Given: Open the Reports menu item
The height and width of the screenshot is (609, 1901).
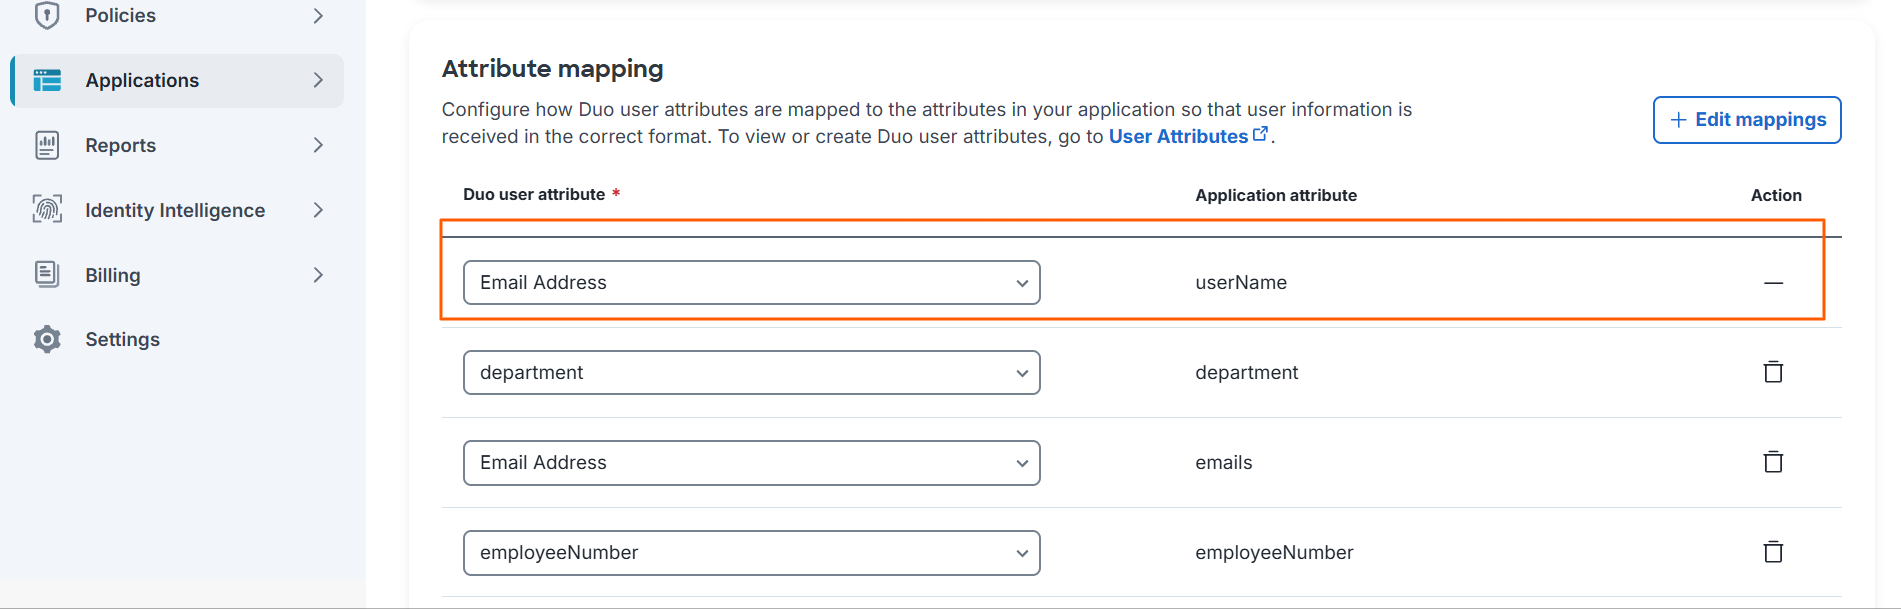Looking at the screenshot, I should coord(178,145).
